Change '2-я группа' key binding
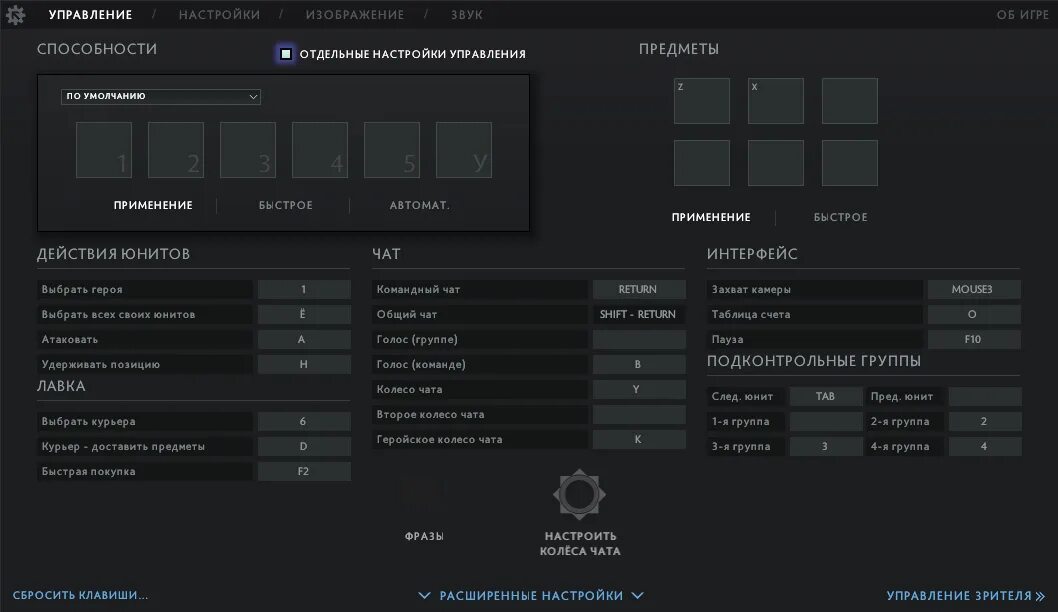 [985, 422]
